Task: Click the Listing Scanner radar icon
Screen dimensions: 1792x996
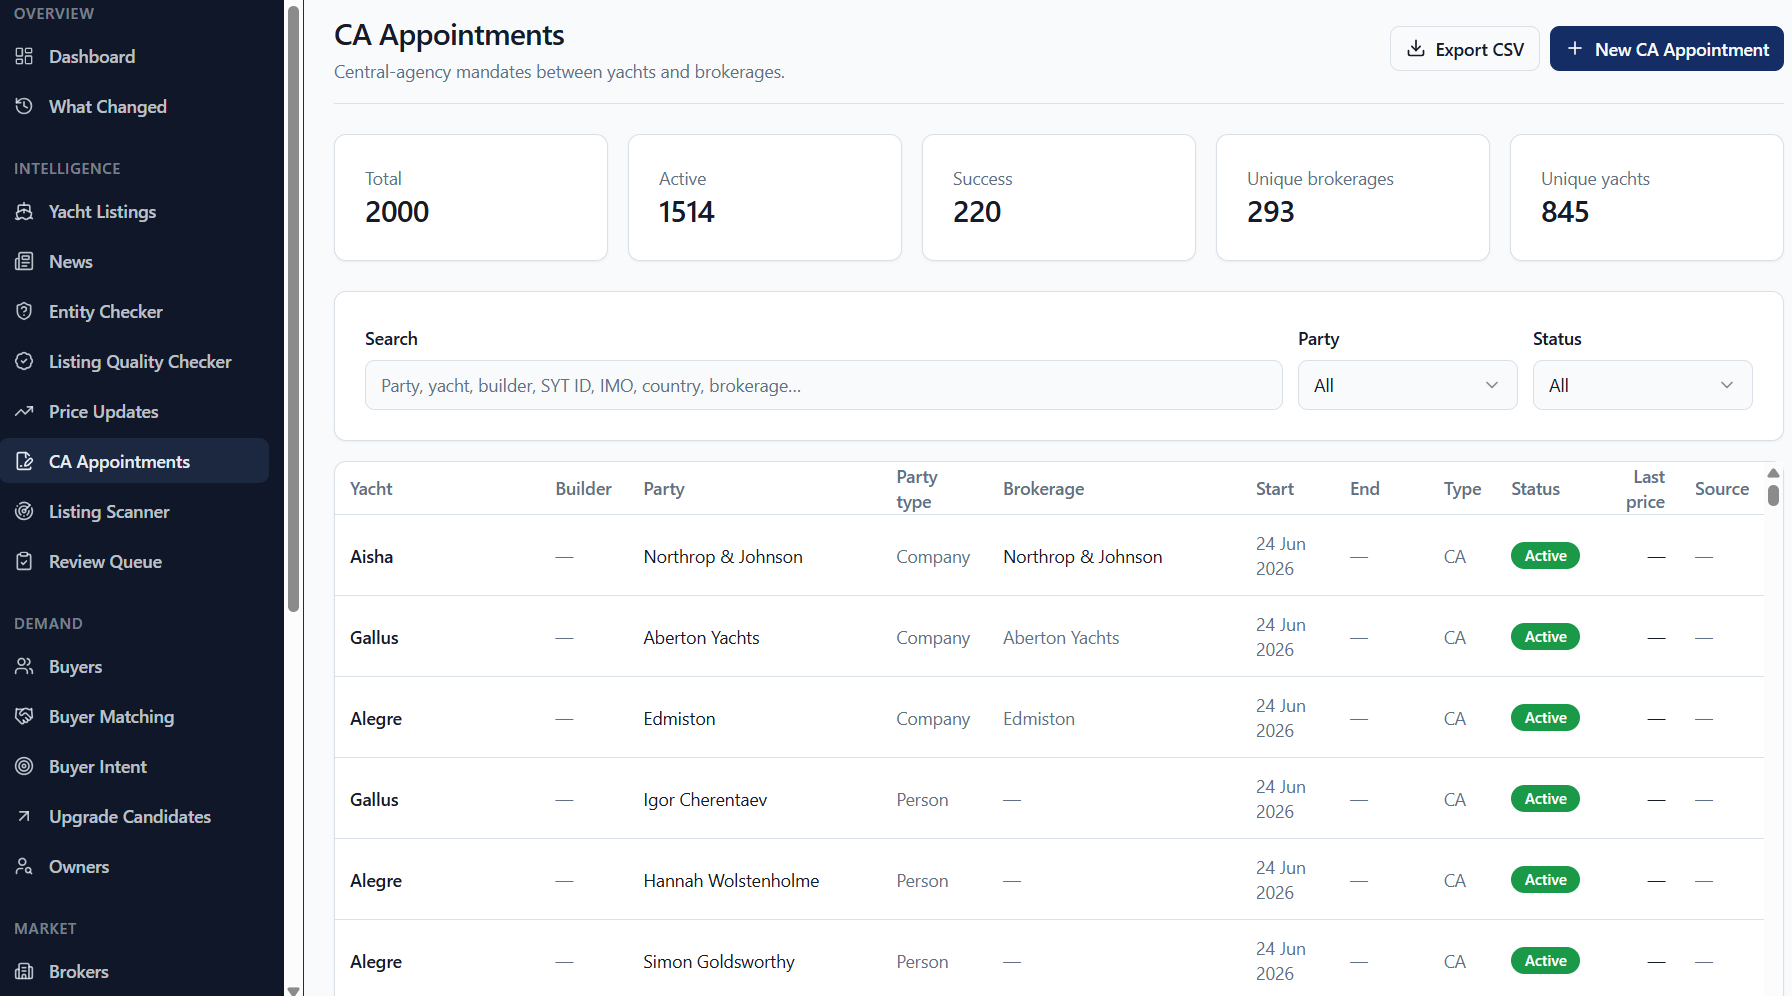Action: tap(25, 511)
